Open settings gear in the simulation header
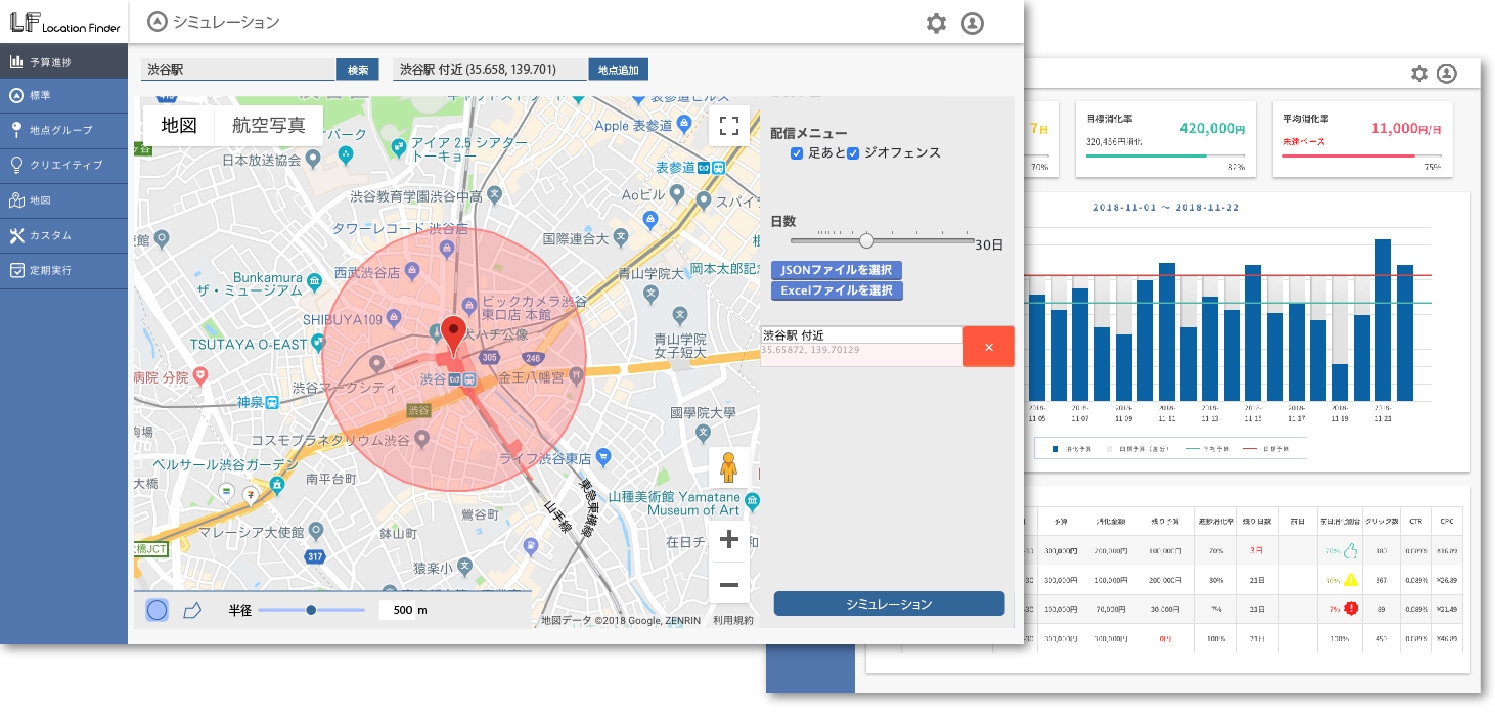This screenshot has height=712, width=1495. tap(936, 23)
